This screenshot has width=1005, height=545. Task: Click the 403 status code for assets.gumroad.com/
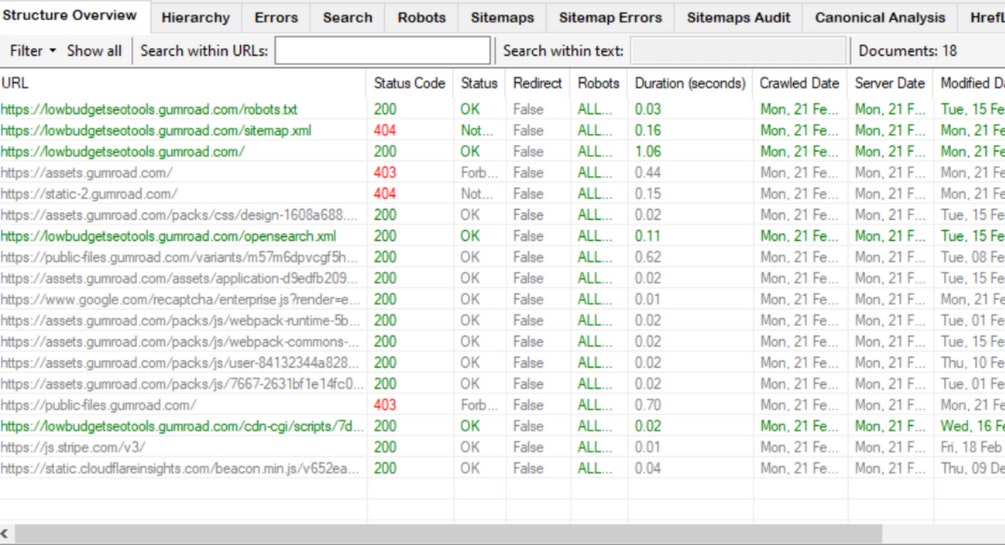385,173
